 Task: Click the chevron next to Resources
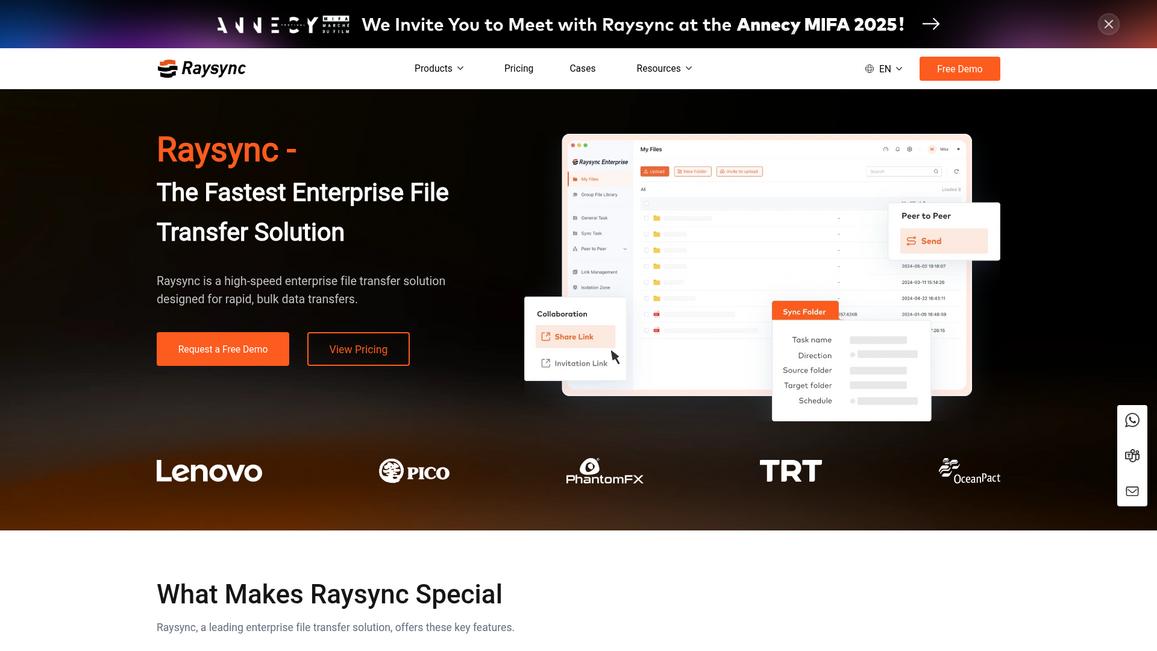(x=688, y=69)
